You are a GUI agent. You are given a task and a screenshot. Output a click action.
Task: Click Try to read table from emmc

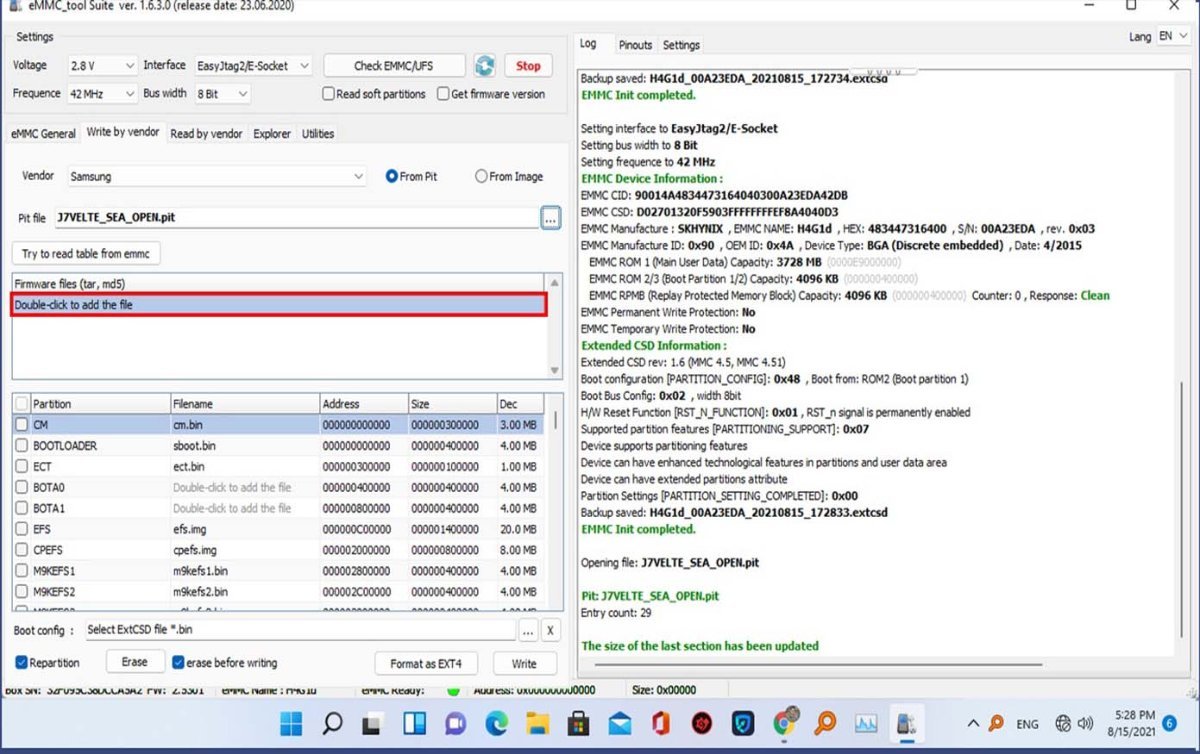click(x=86, y=254)
